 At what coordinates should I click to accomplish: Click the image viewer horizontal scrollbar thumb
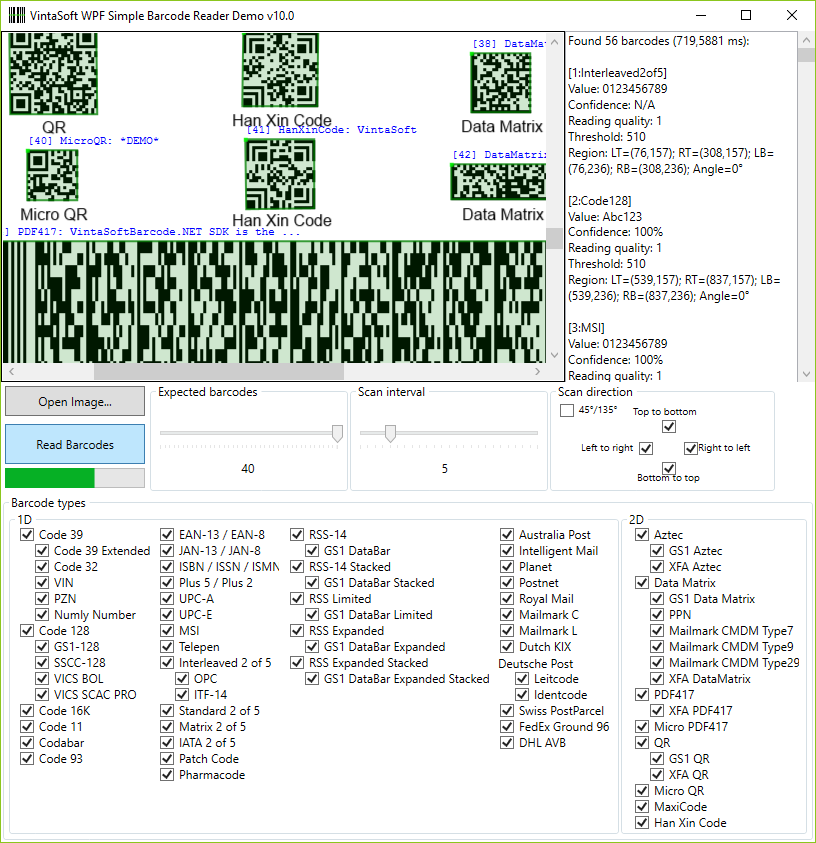pyautogui.click(x=219, y=372)
